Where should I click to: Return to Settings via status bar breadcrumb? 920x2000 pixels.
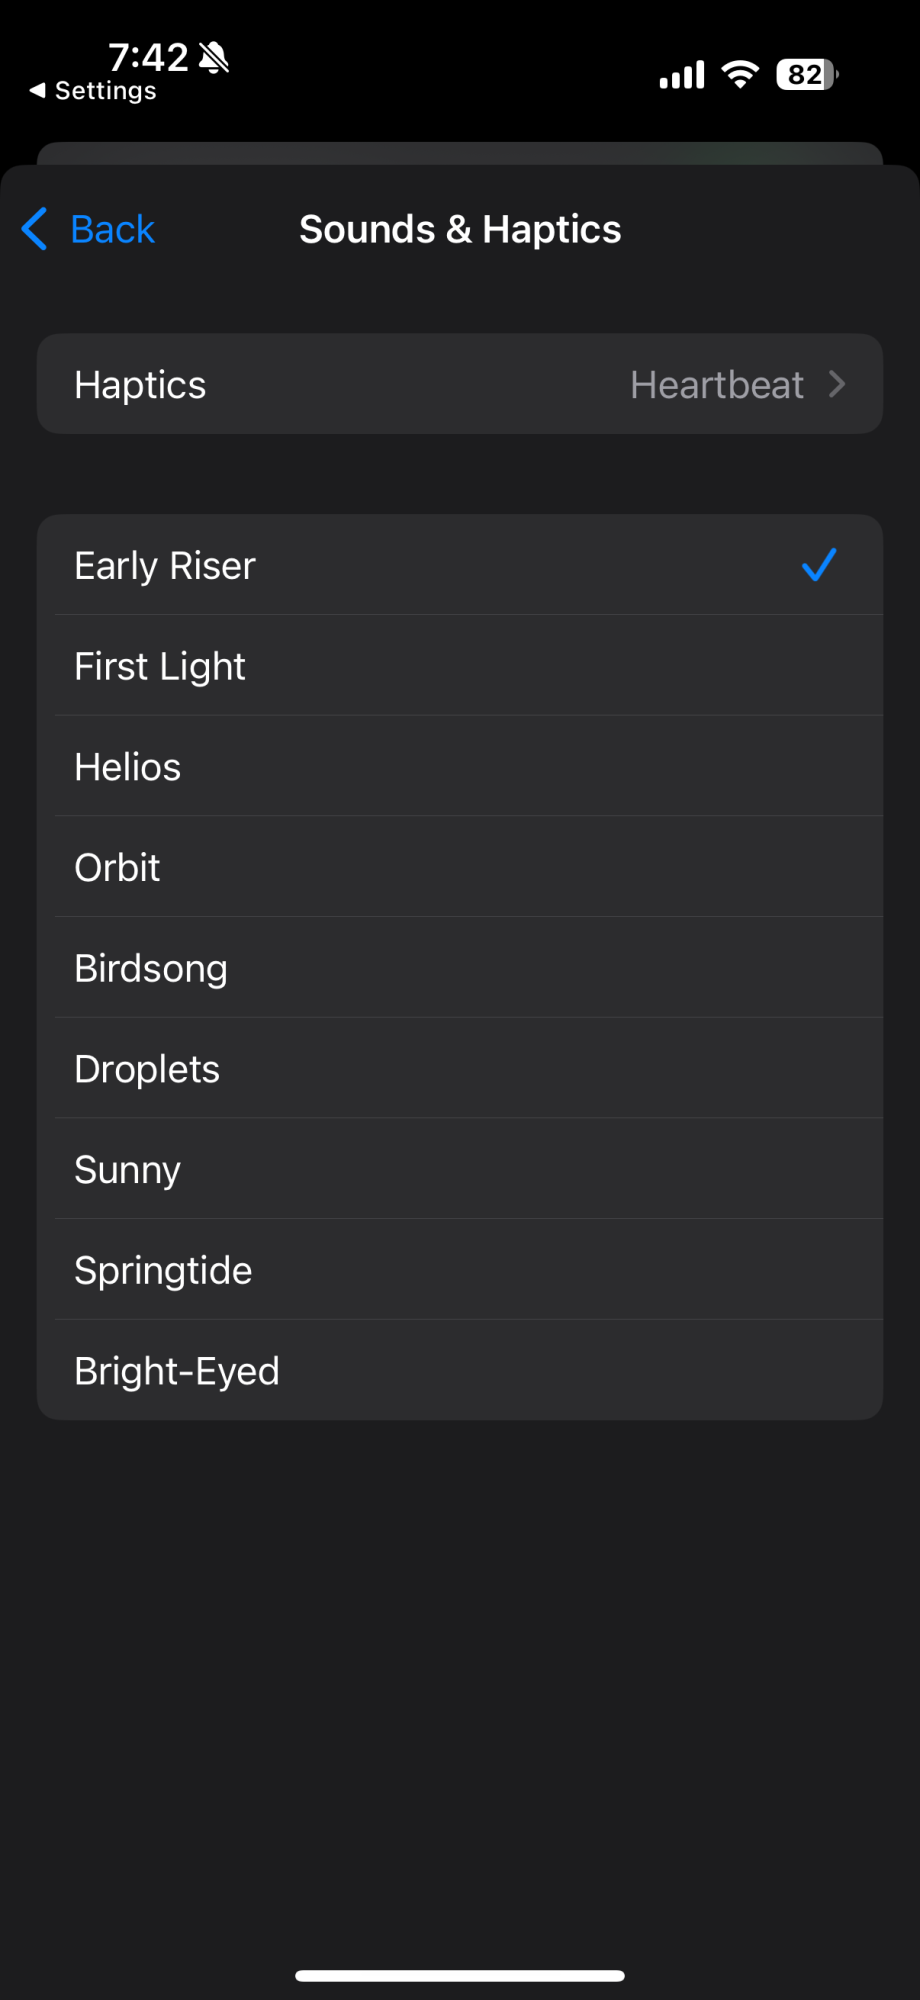tap(94, 91)
